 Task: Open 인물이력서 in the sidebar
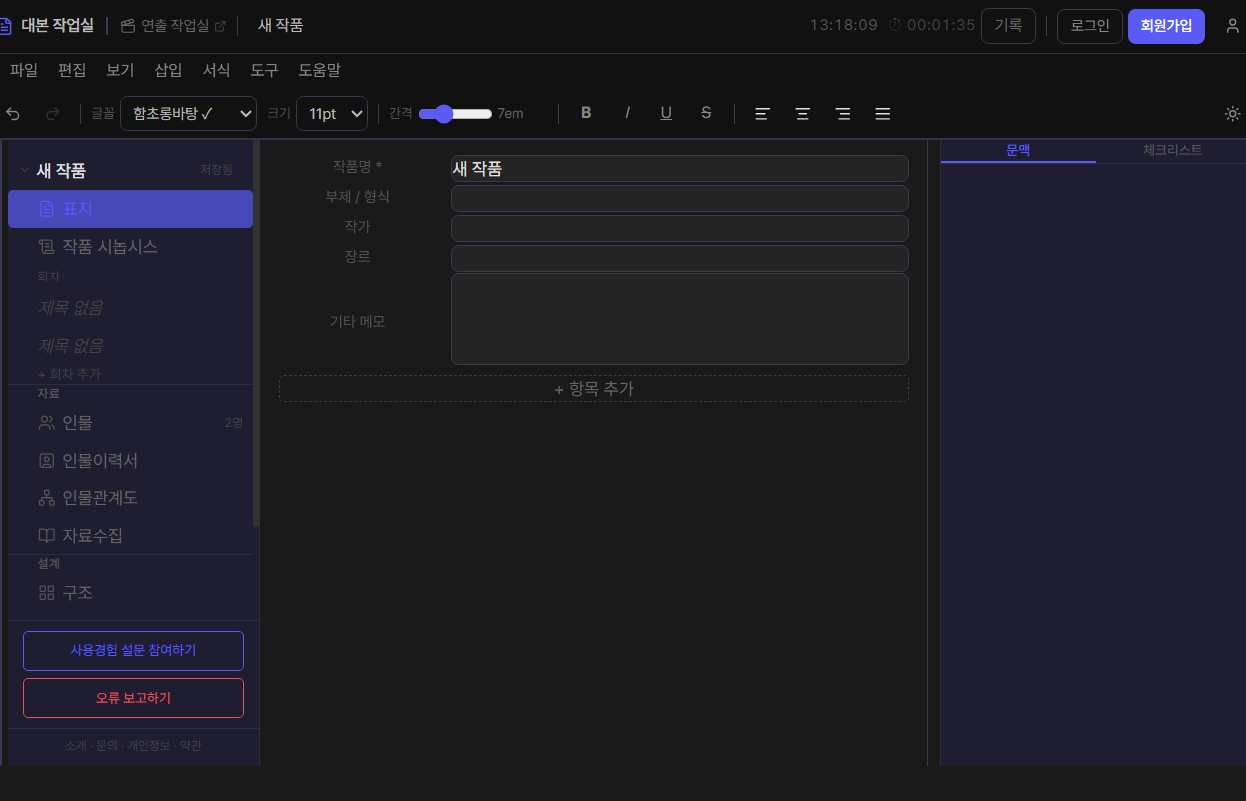click(130, 461)
